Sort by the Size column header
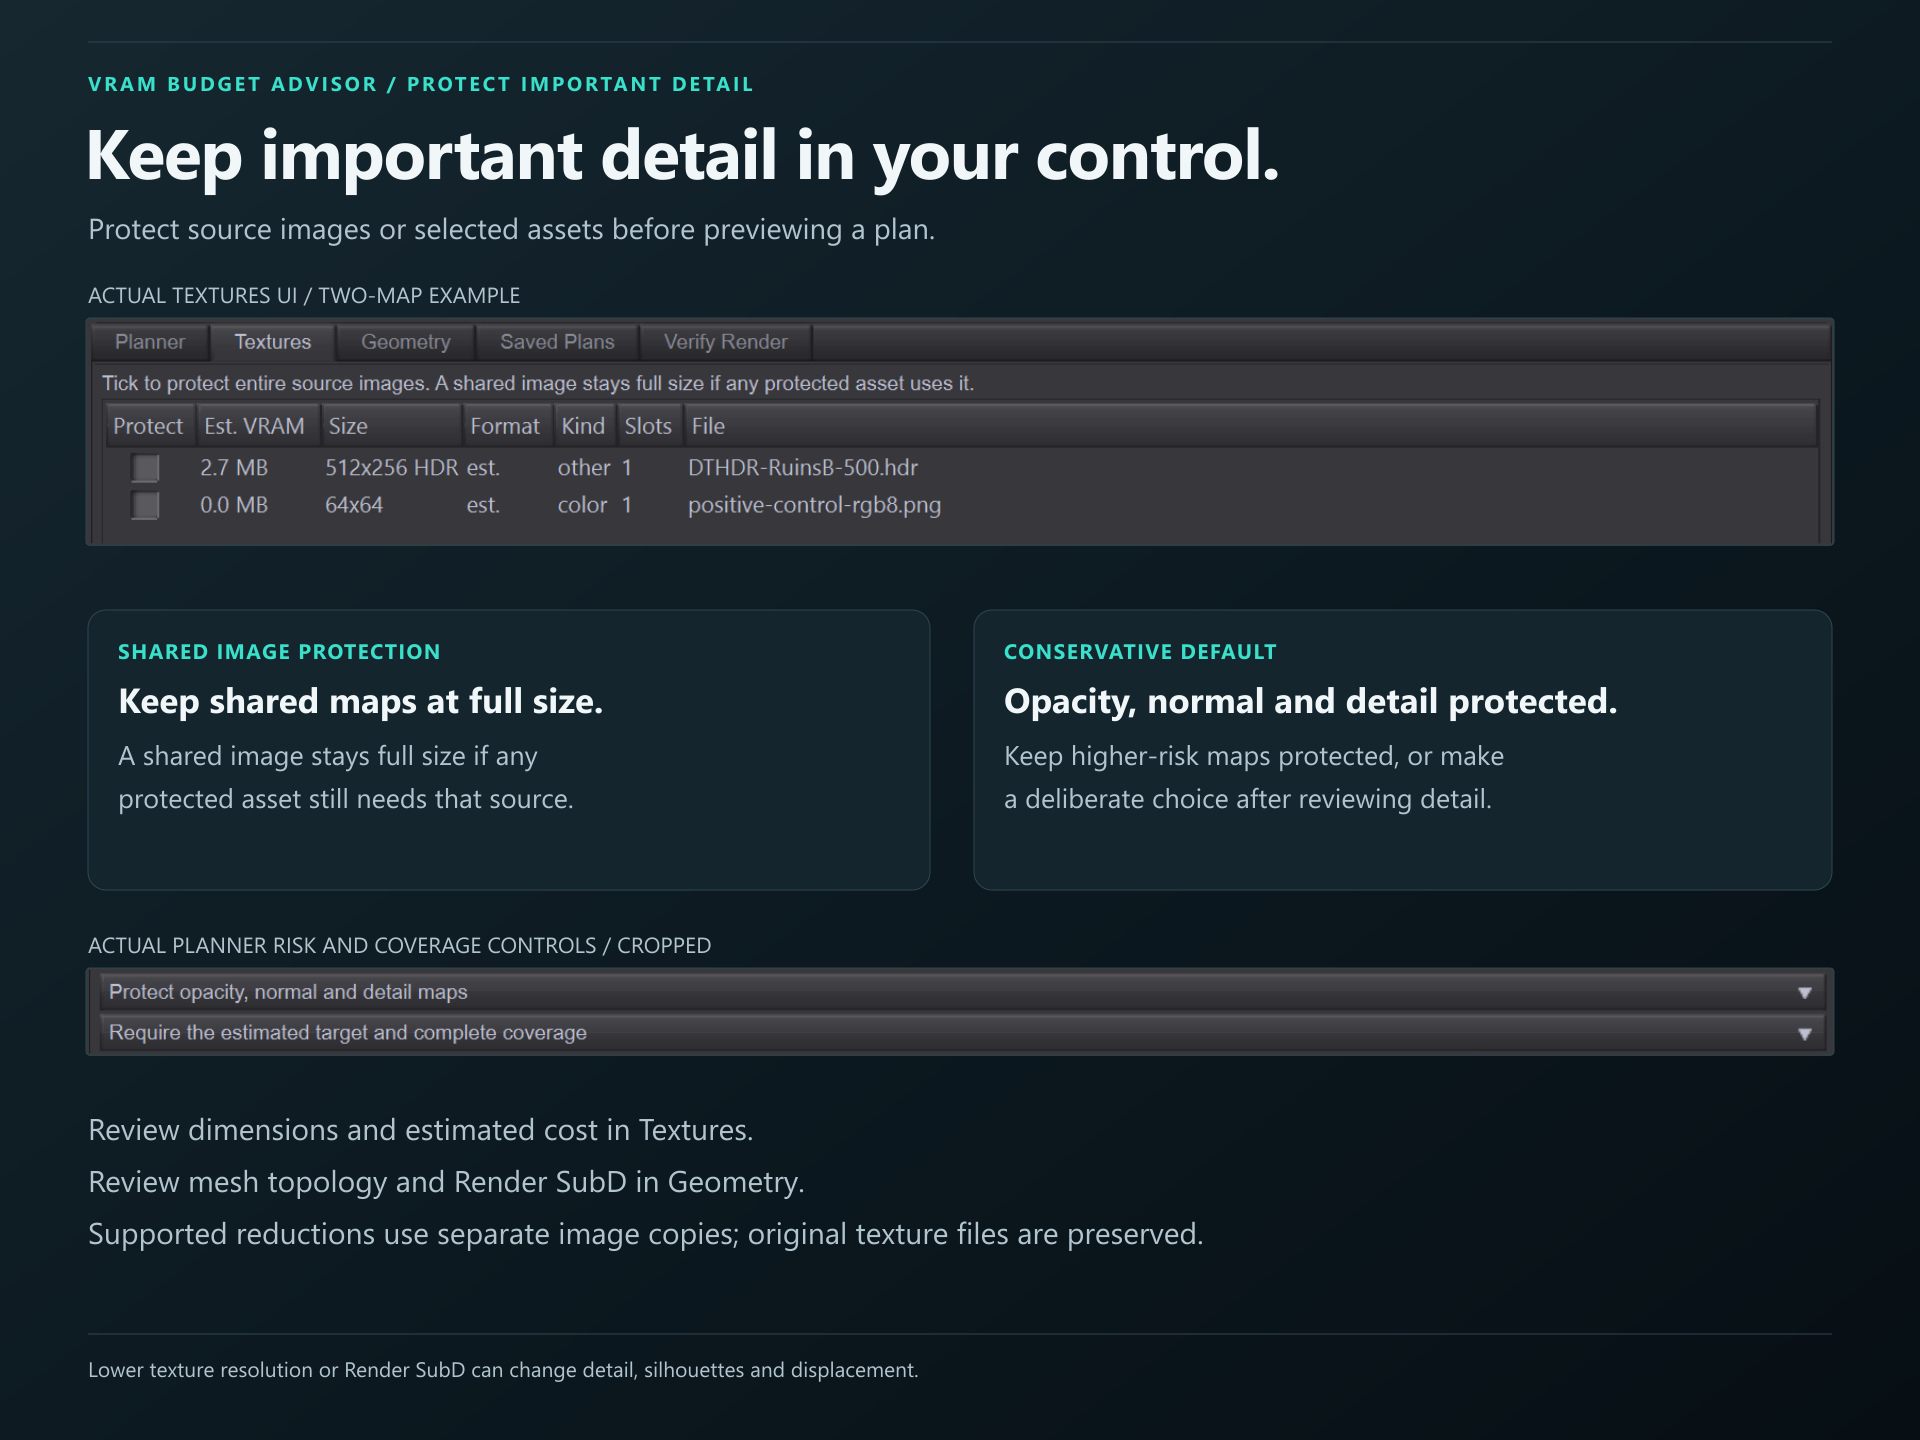 (x=391, y=426)
